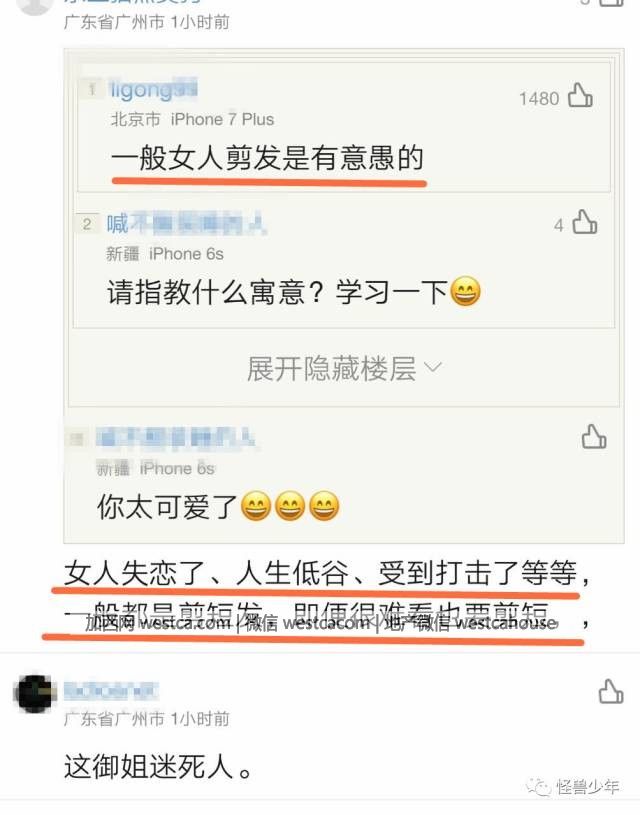Click the 怪兽少年 WeChat watermark icon
Image resolution: width=640 pixels, height=815 pixels.
coord(538,787)
